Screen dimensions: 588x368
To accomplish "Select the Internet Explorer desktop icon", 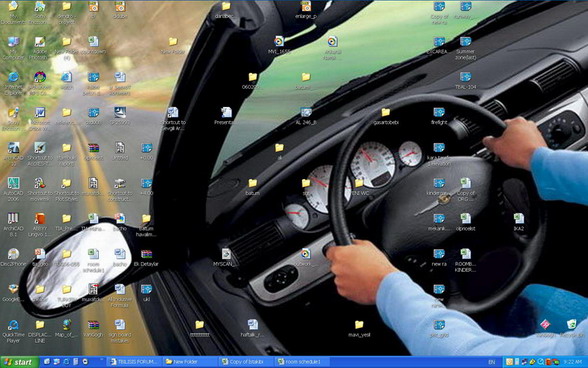I will (14, 83).
